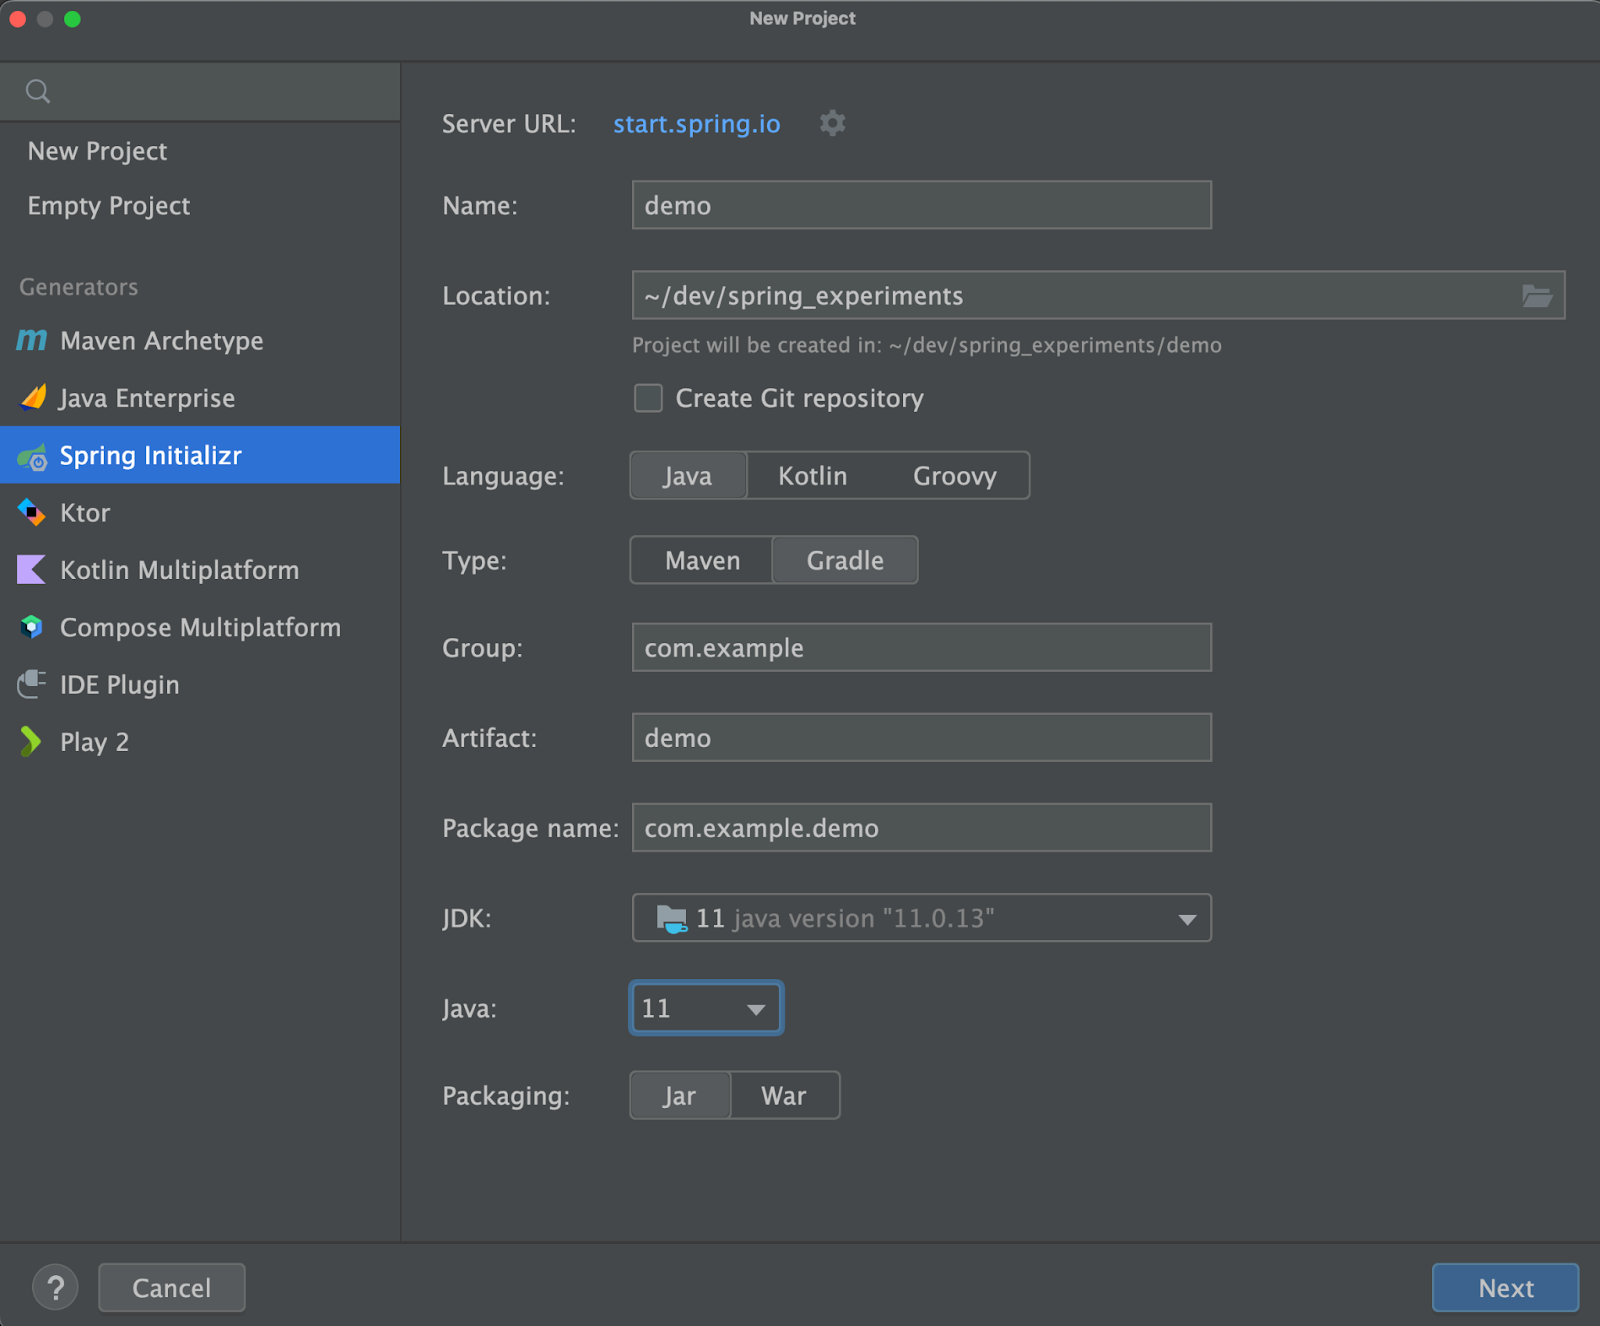Select War packaging
The height and width of the screenshot is (1326, 1600).
pyautogui.click(x=784, y=1095)
